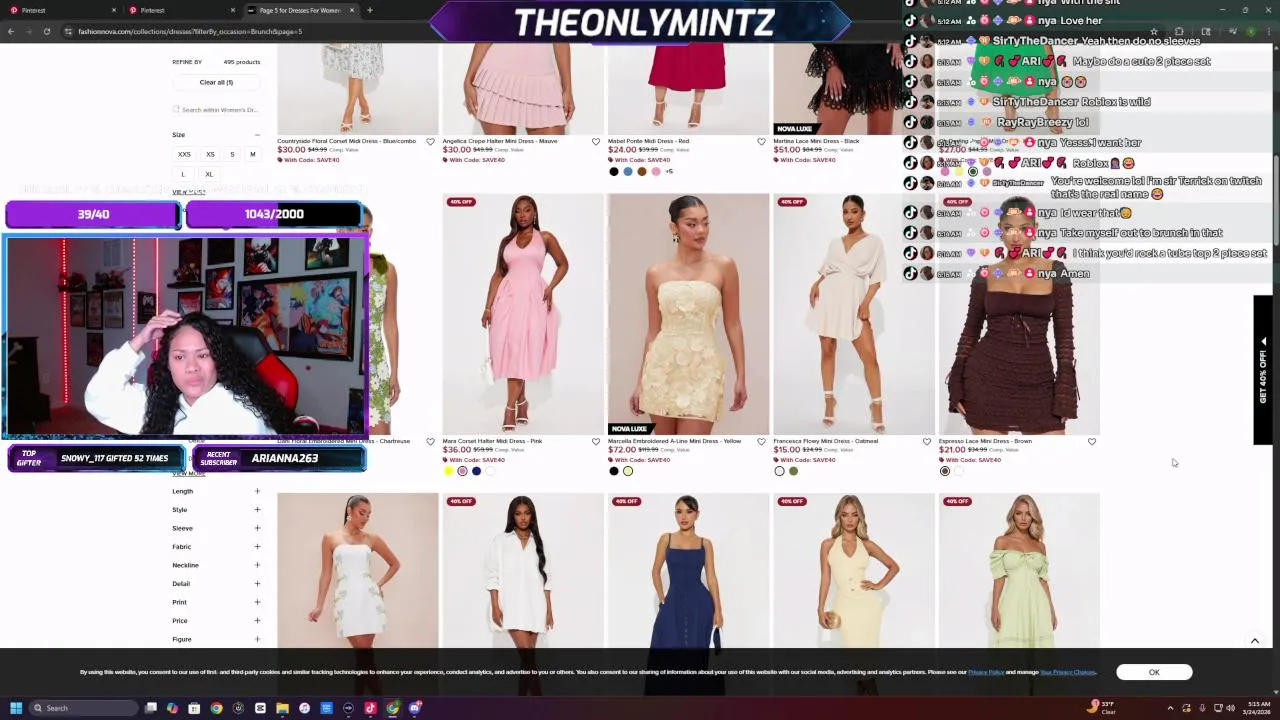This screenshot has width=1280, height=720.
Task: Save Espresso Lace Mini Dress to wishlist
Action: click(x=1092, y=442)
